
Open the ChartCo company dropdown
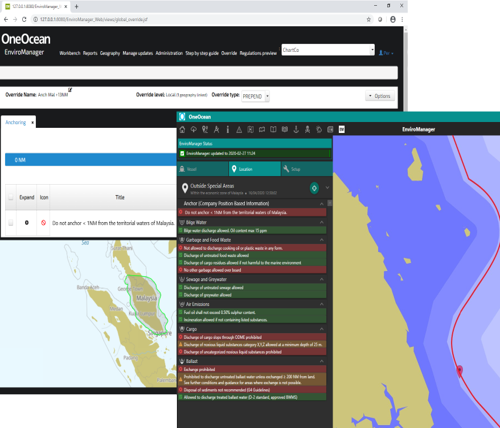(328, 50)
